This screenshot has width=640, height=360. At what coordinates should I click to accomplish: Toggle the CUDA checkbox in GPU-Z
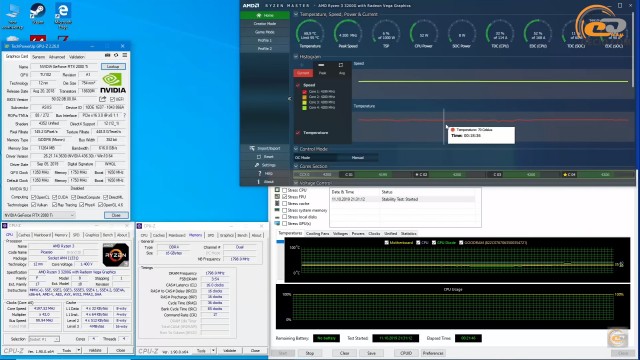(x=54, y=197)
